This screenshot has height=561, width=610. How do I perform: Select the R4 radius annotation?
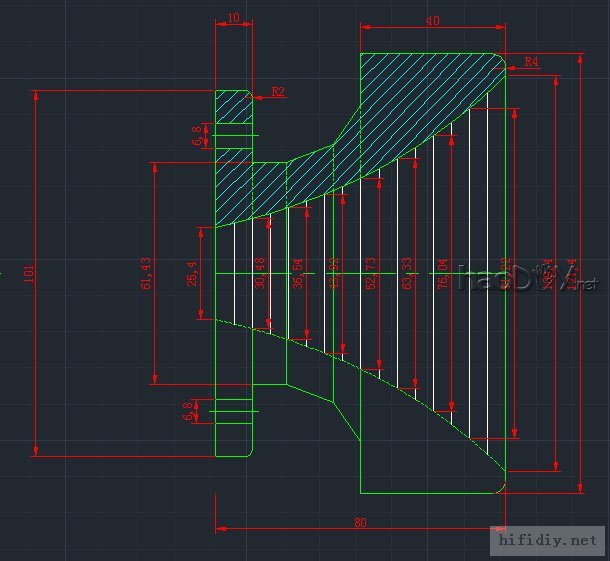coord(532,62)
